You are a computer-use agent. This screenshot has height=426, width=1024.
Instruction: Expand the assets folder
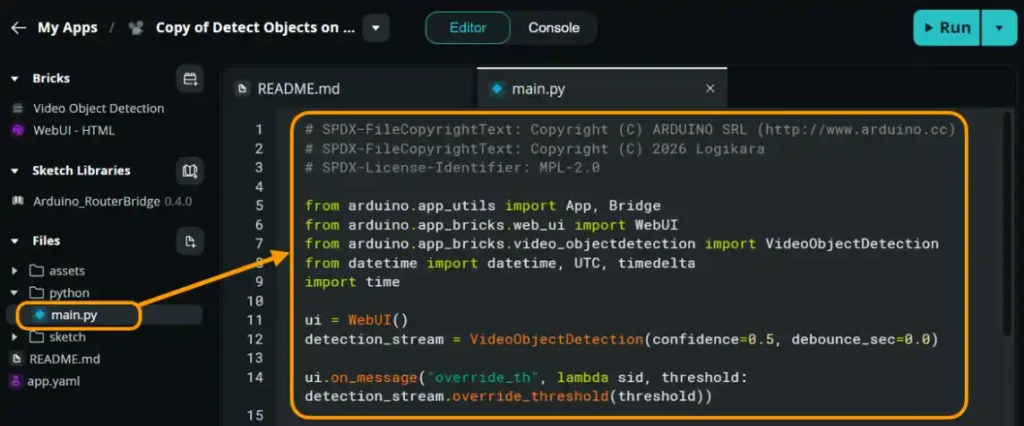point(14,270)
